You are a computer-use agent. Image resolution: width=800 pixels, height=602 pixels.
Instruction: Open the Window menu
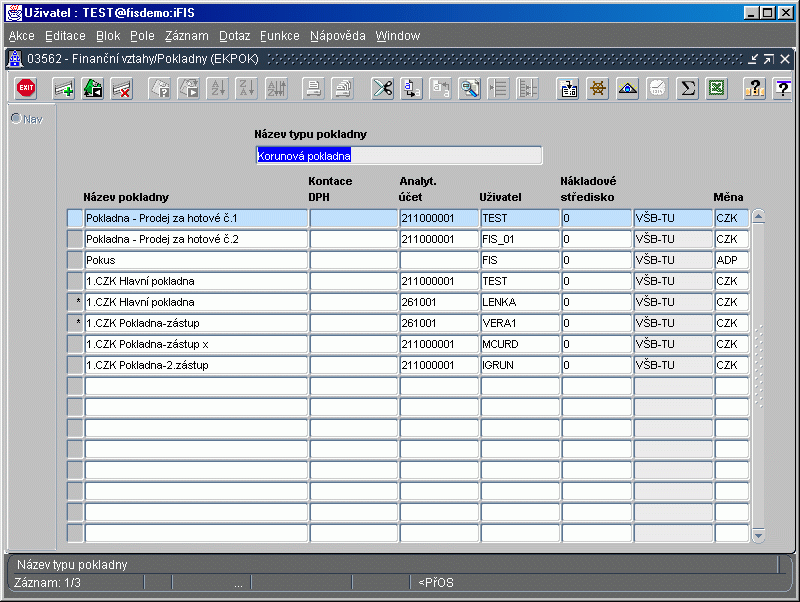point(398,36)
